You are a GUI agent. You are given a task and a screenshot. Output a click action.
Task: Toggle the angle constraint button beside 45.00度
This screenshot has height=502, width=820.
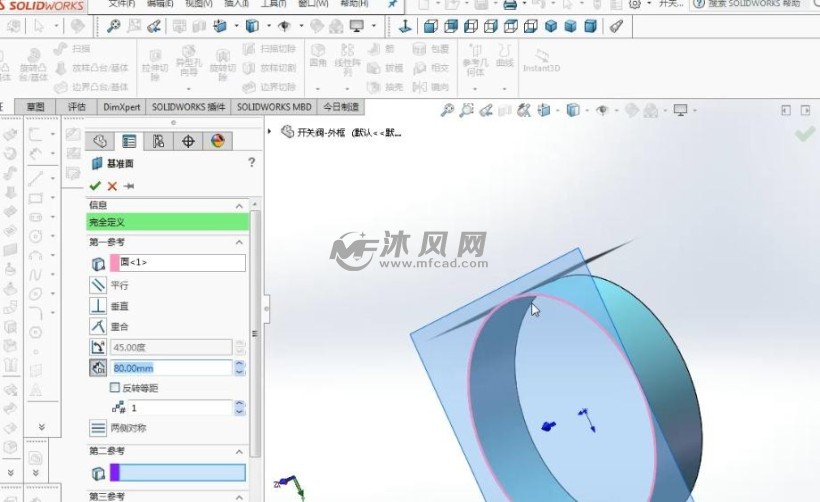pos(98,347)
